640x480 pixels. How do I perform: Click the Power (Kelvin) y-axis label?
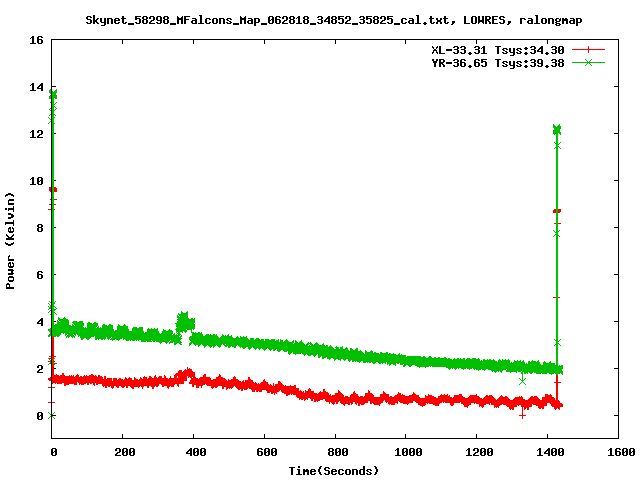[x=10, y=241]
